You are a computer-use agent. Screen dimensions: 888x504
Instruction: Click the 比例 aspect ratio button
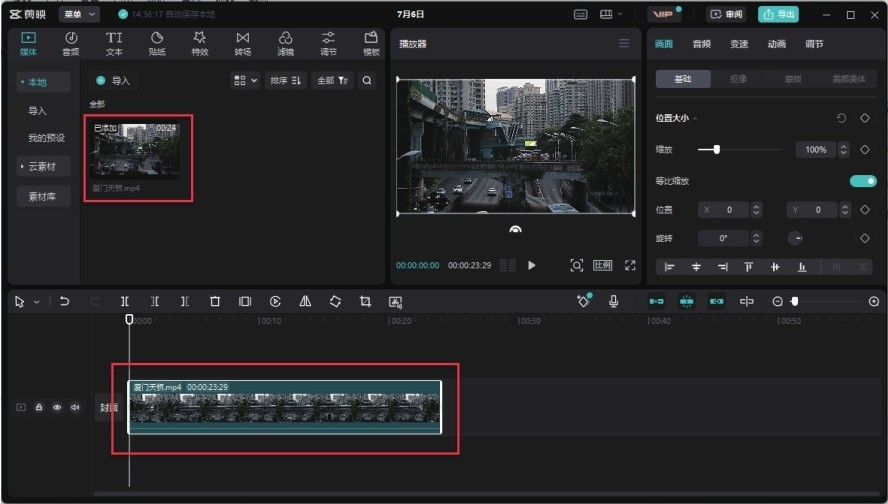tap(603, 265)
